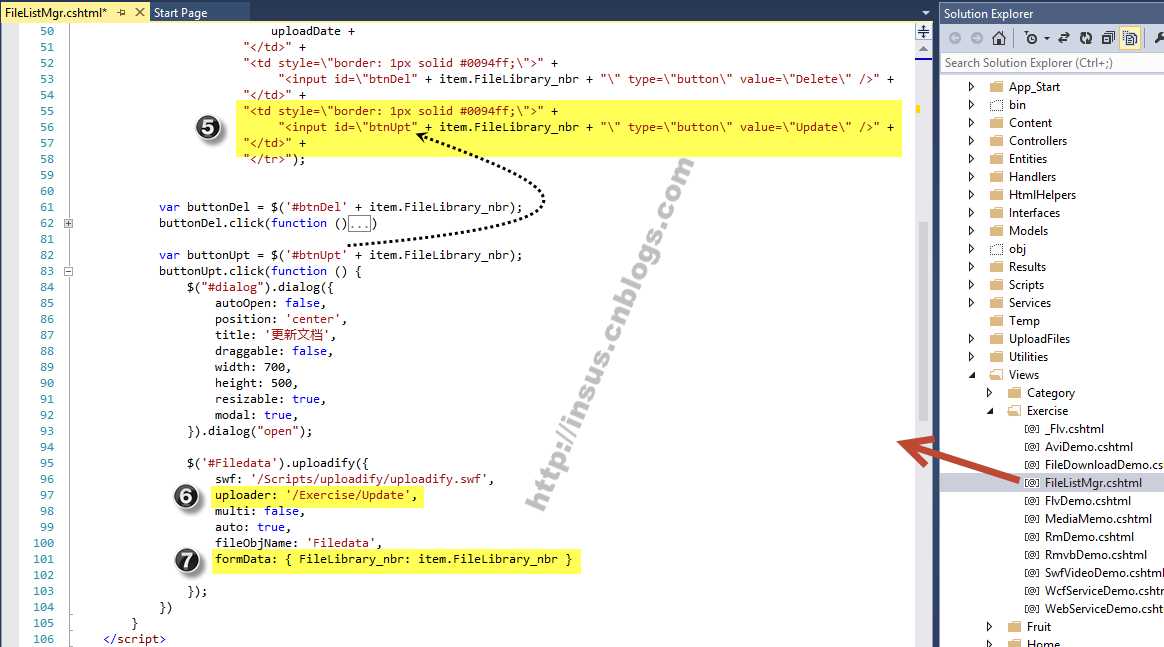Expand the HtmlHelpers folder arrow

click(x=971, y=194)
